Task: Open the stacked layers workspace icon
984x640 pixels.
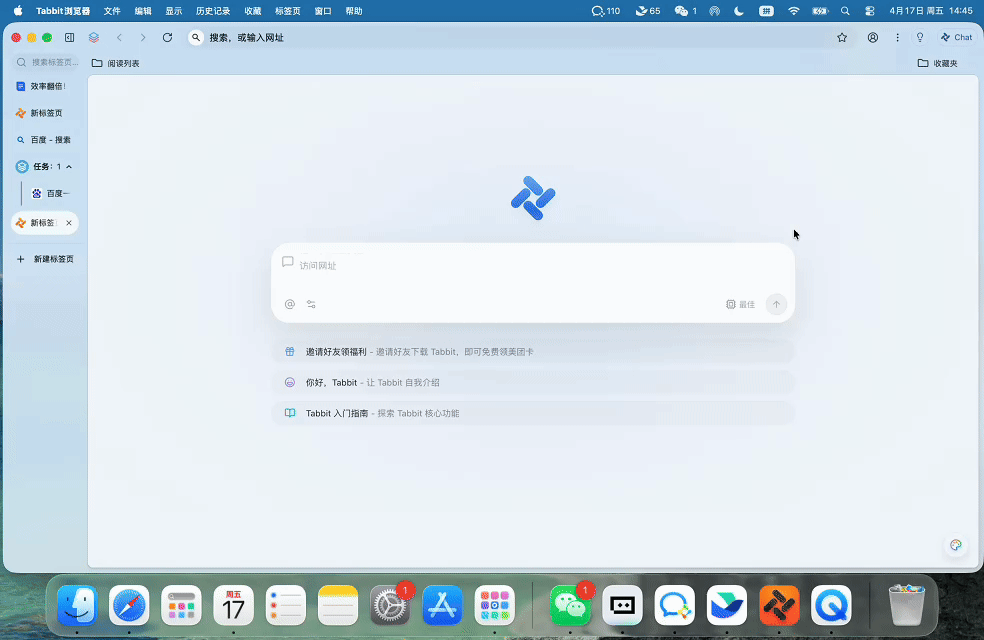Action: [x=94, y=38]
